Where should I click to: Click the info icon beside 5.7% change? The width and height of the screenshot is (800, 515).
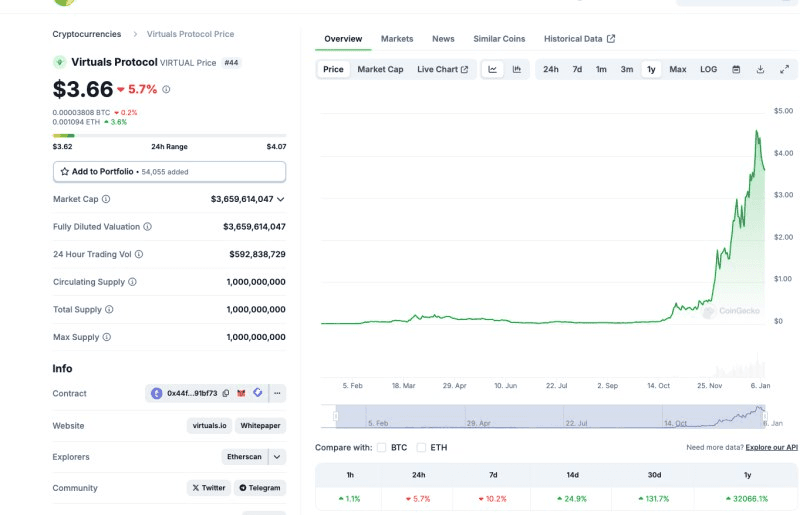(166, 89)
